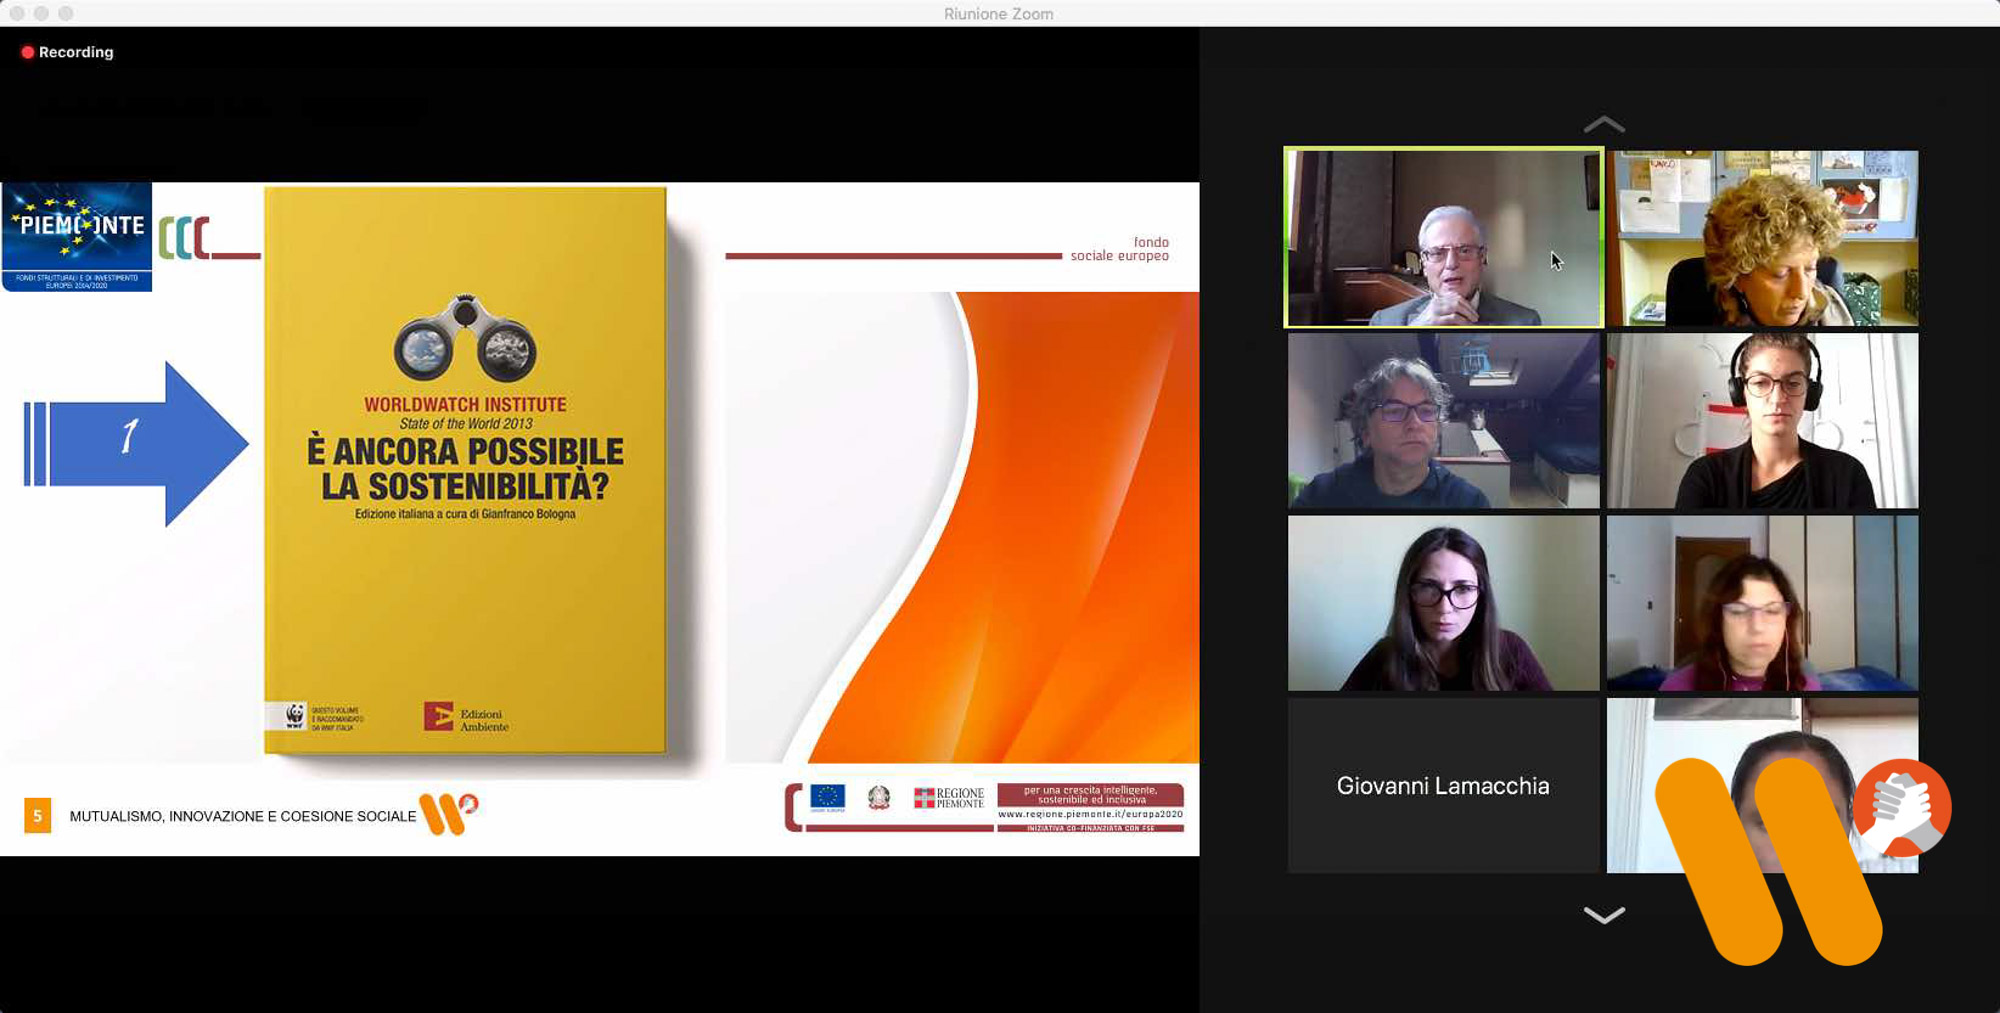The height and width of the screenshot is (1013, 2000).
Task: Click the binoculars image on book cover
Action: 465,338
